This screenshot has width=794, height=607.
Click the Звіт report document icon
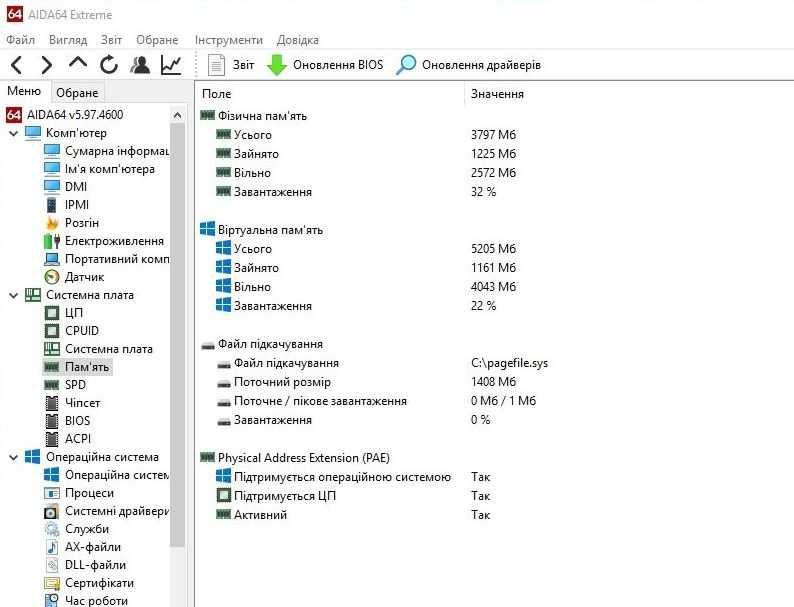point(216,65)
